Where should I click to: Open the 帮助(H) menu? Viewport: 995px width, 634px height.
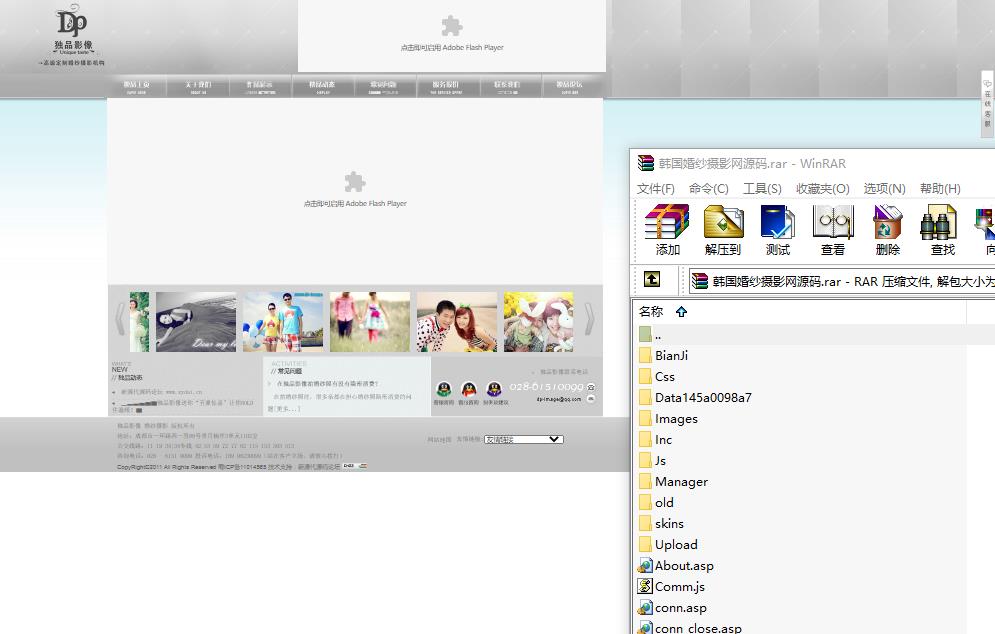940,188
